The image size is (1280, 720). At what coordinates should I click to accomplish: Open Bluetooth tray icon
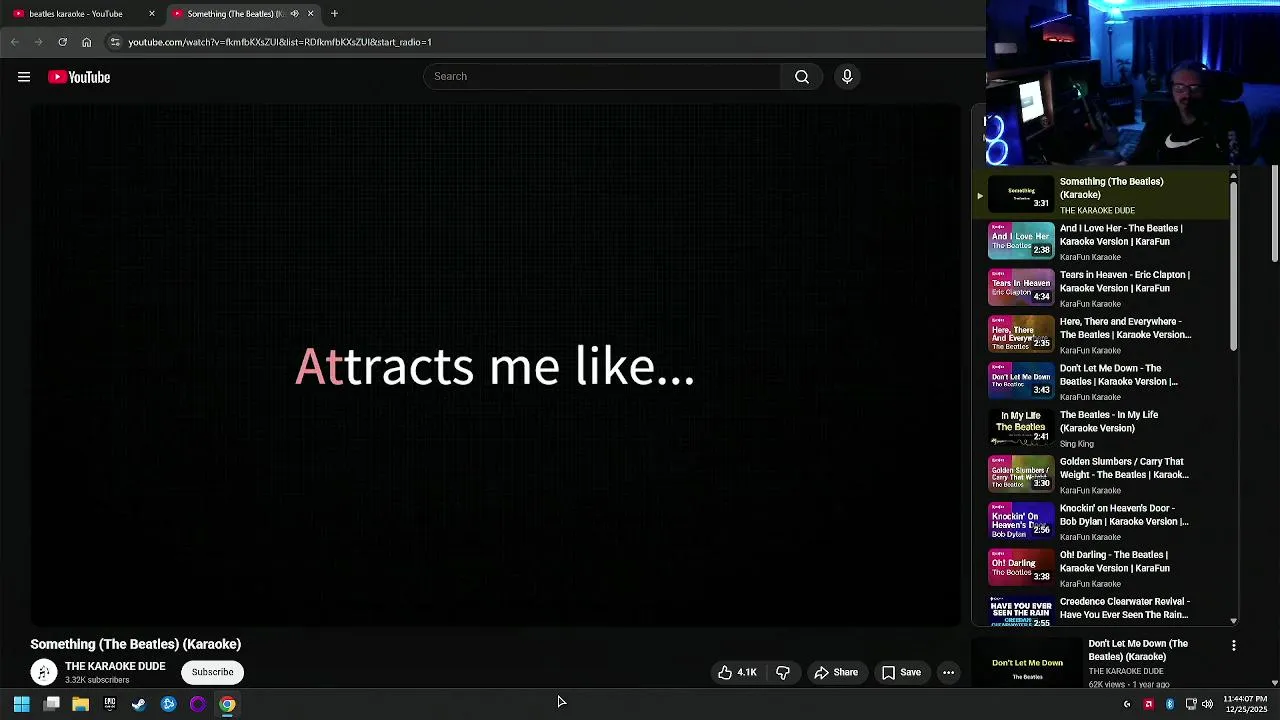click(1170, 705)
